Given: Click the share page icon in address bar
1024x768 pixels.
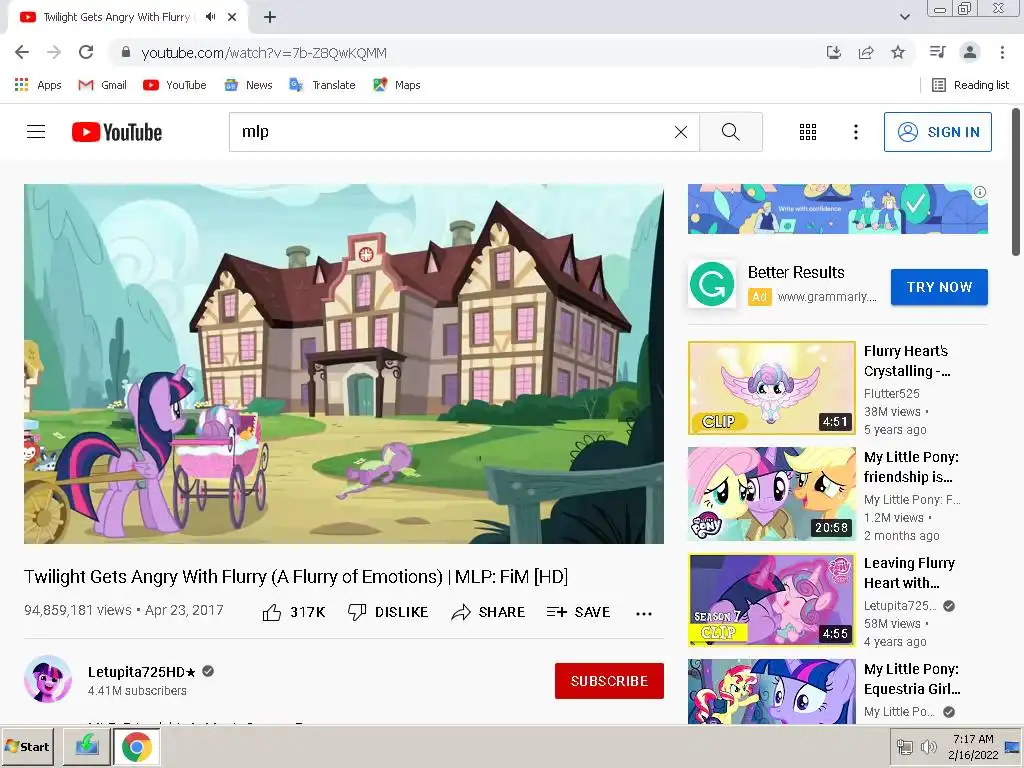Looking at the screenshot, I should (x=866, y=52).
